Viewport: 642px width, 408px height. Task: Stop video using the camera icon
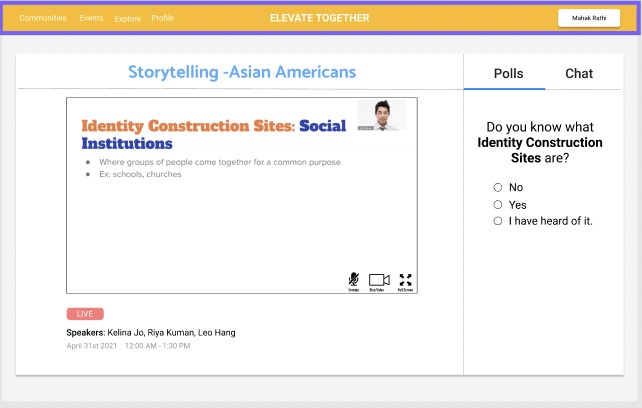click(x=379, y=282)
